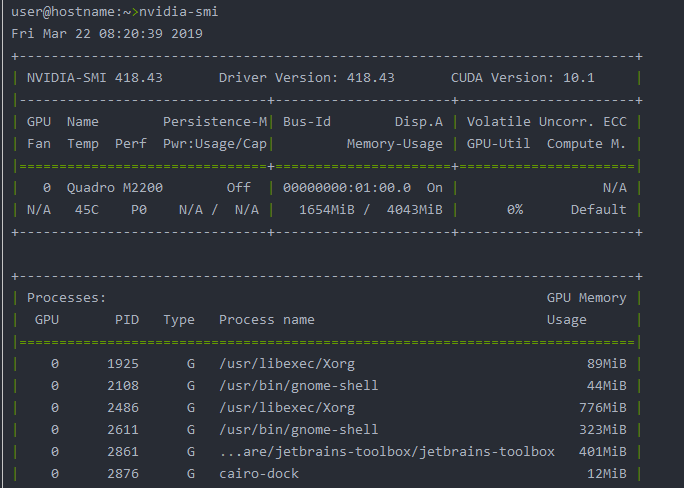Click the Disp.A header
Image resolution: width=684 pixels, height=488 pixels.
pos(419,122)
